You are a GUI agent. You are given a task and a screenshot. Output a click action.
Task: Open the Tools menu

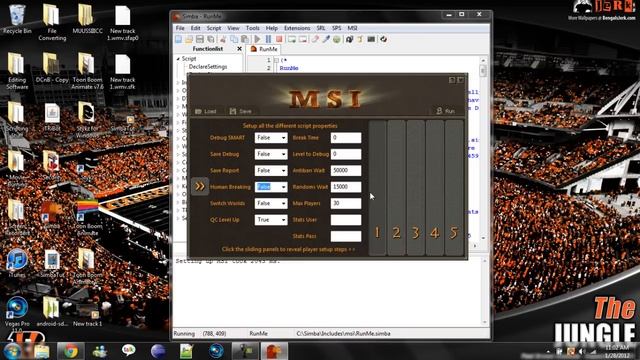point(253,28)
